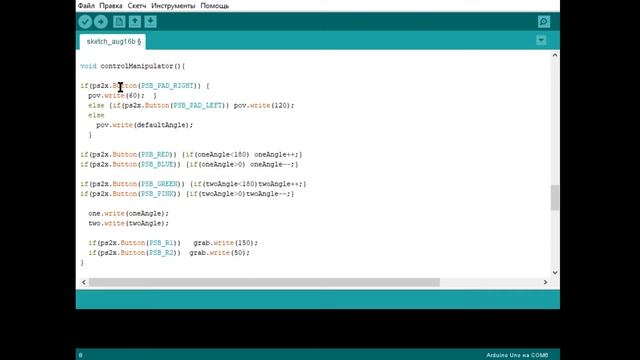
Task: Open the Файл menu
Action: click(x=86, y=6)
